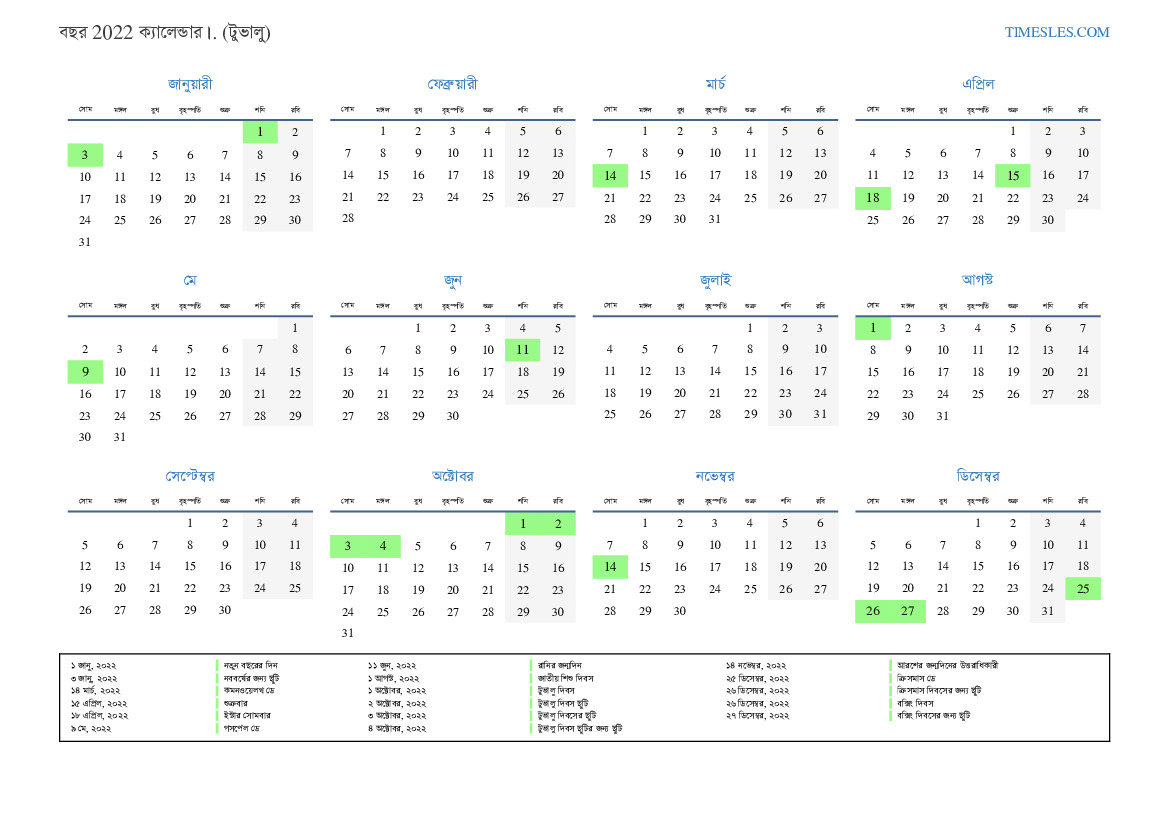This screenshot has width=1169, height=827.
Task: Select the ফেব্রুয়ারী month title
Action: point(452,84)
